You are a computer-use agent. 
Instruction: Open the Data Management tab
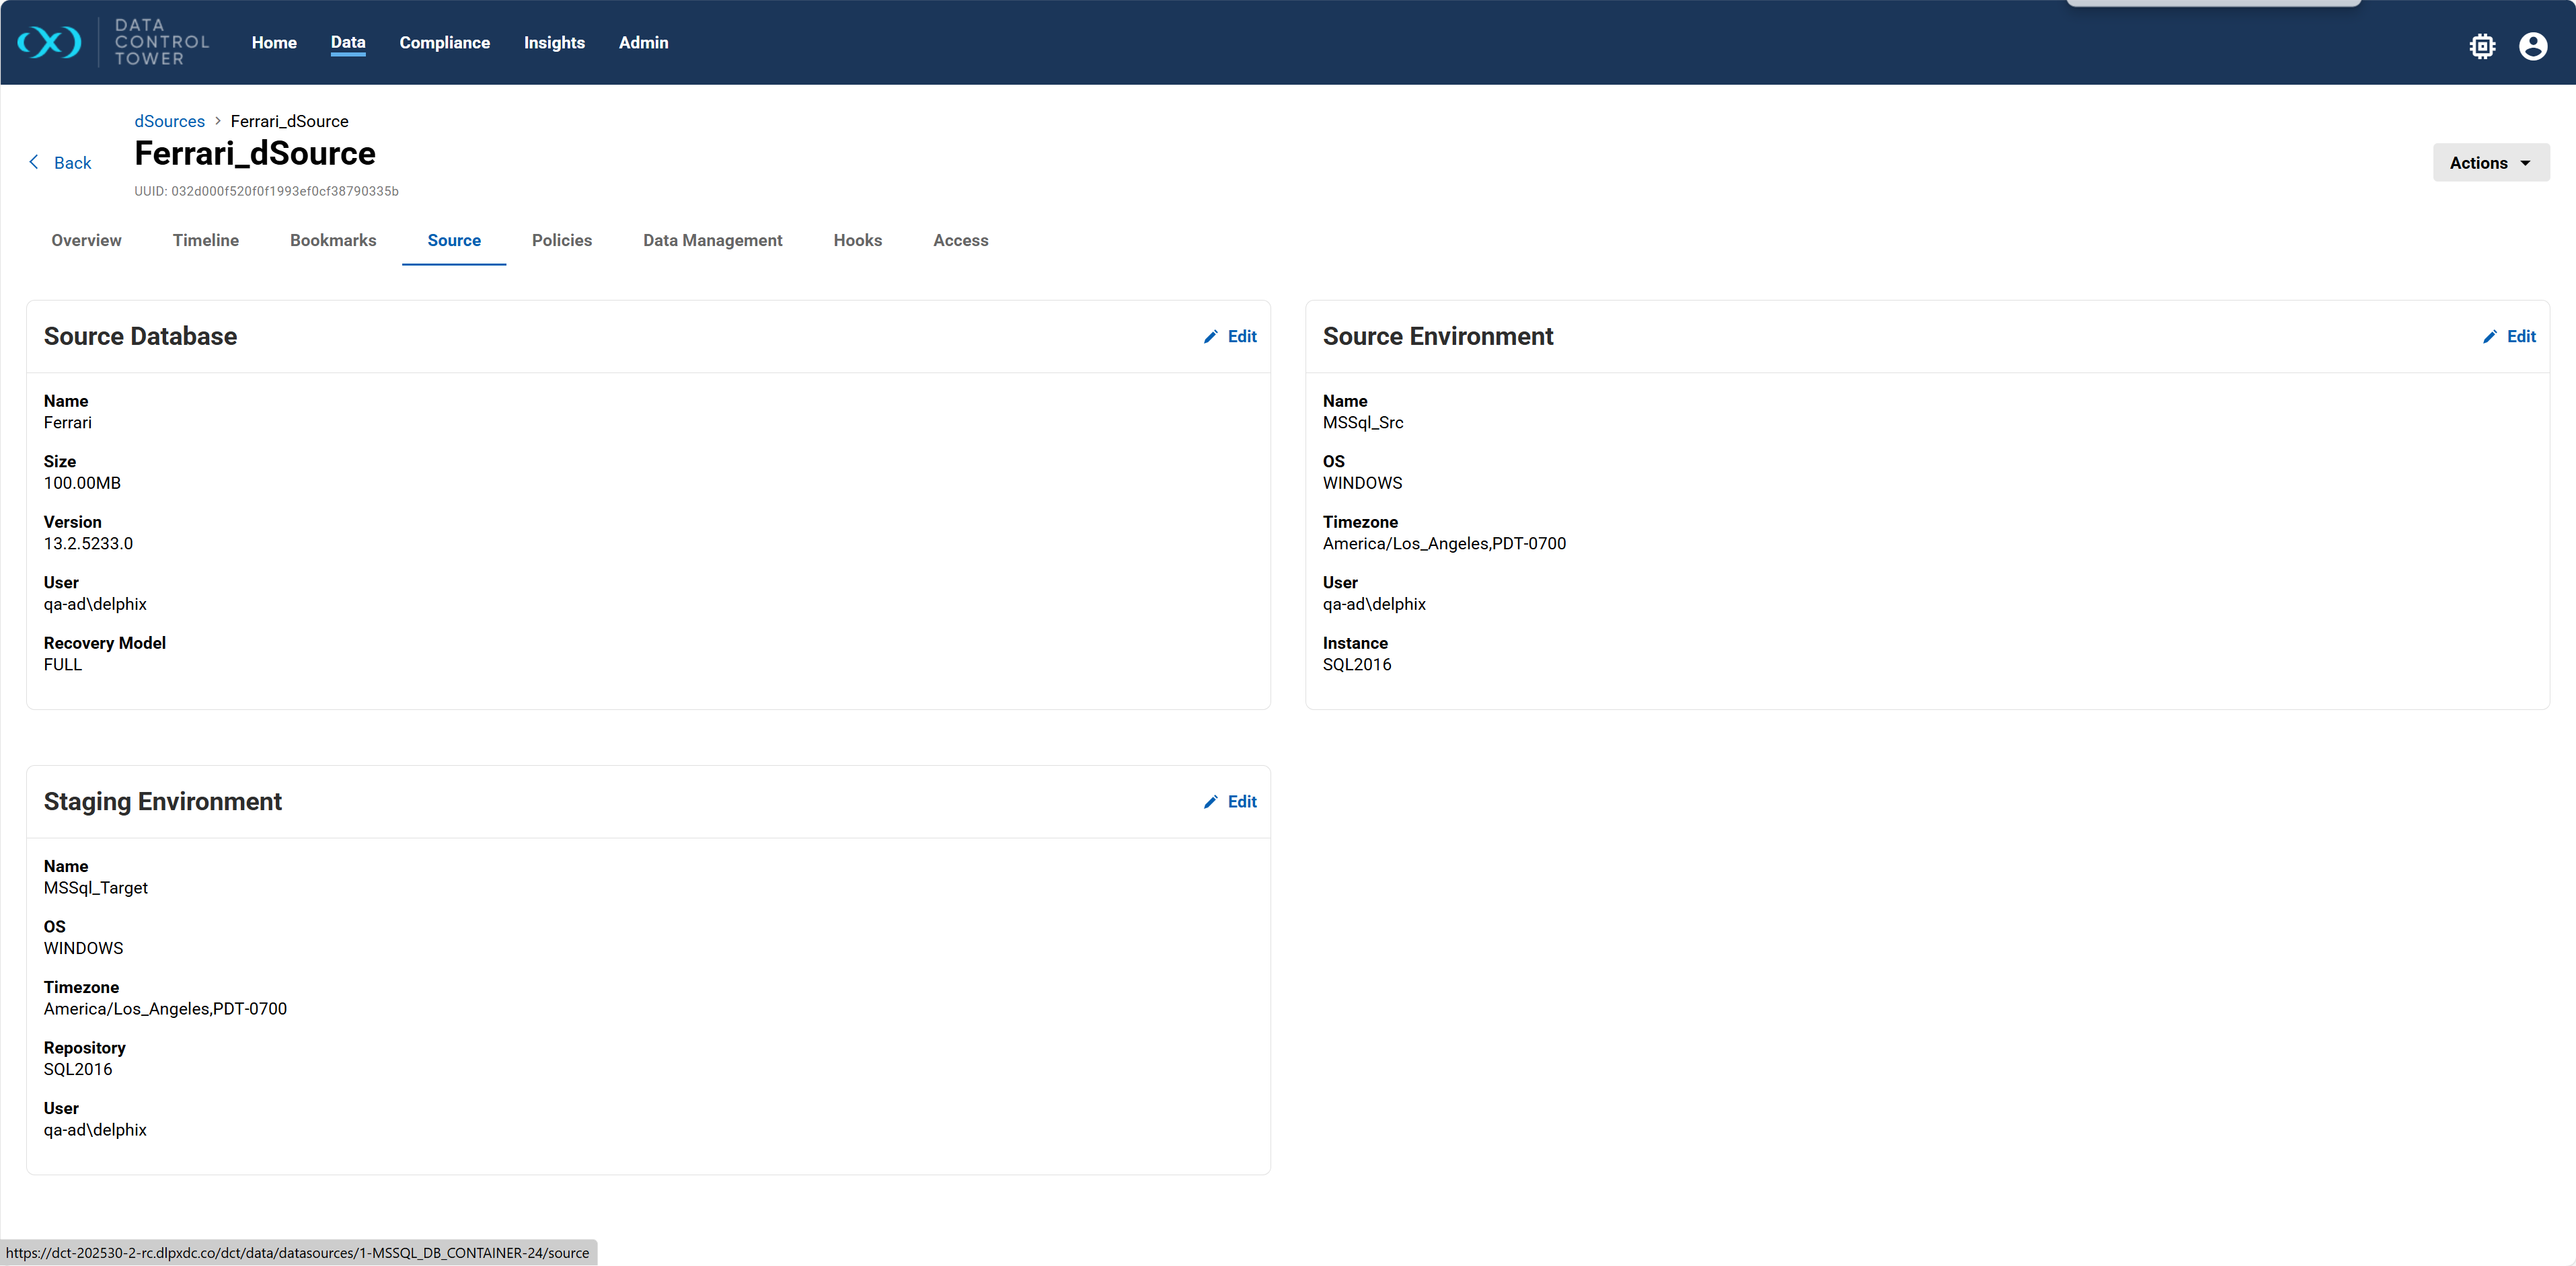[712, 240]
